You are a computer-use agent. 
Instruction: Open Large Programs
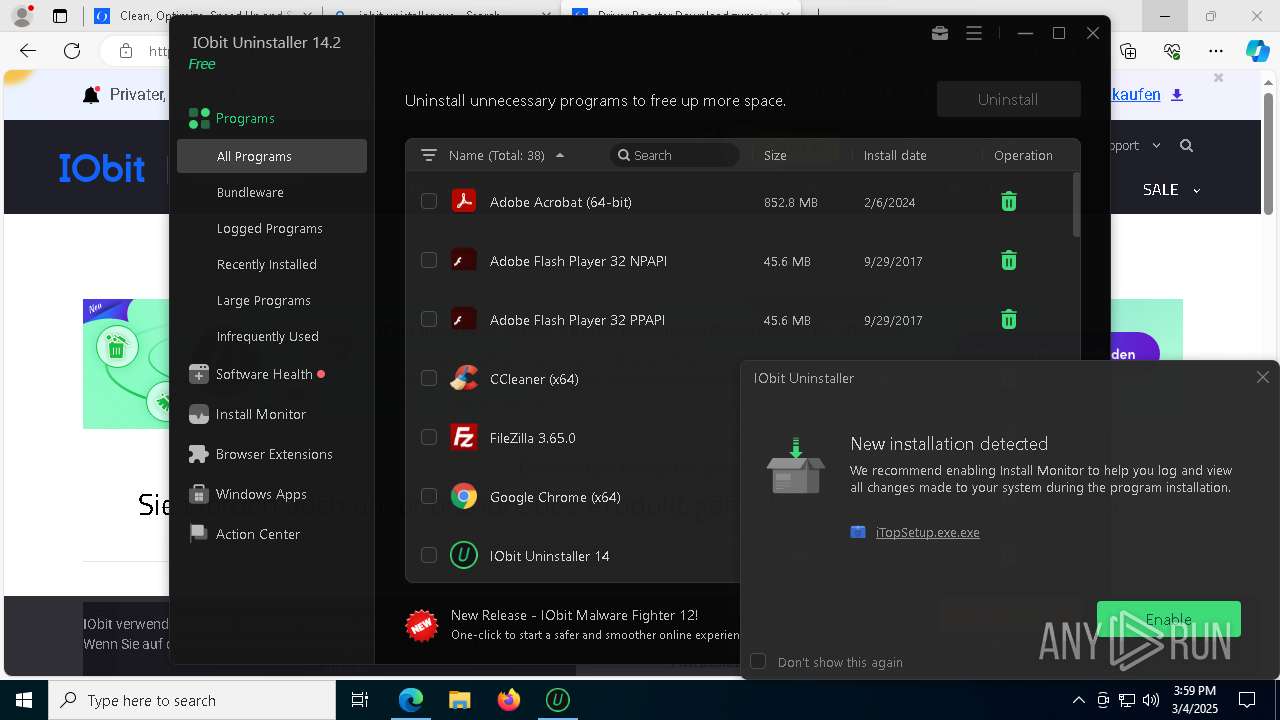pos(263,300)
